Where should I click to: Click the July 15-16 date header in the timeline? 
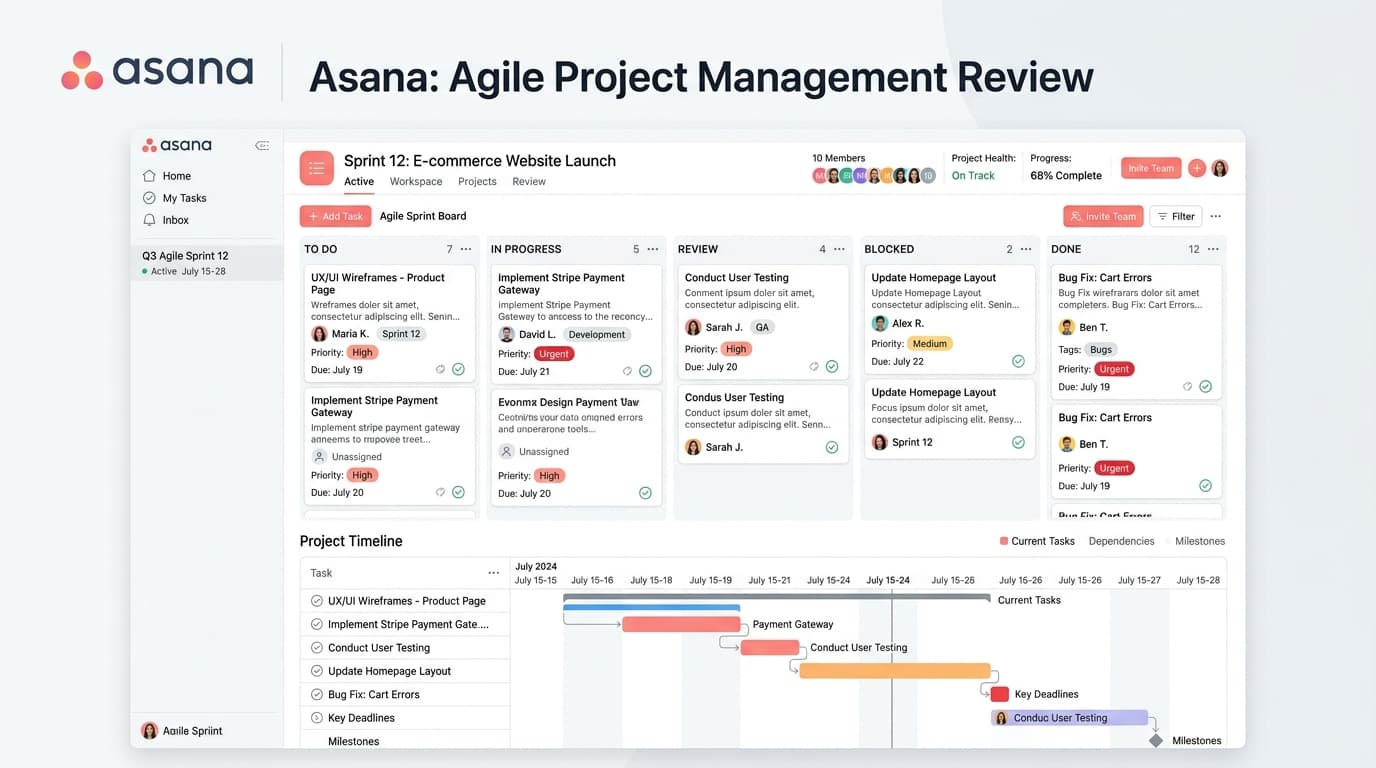click(x=592, y=580)
